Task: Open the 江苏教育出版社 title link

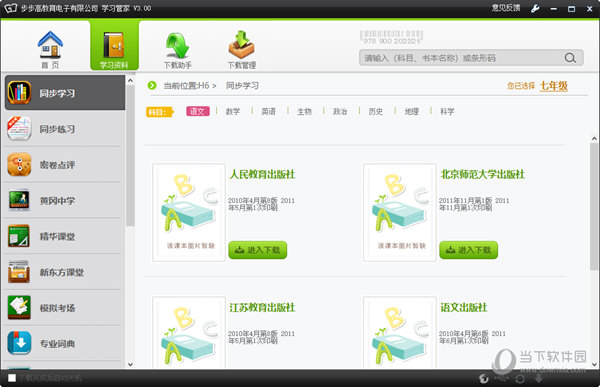Action: coord(262,307)
